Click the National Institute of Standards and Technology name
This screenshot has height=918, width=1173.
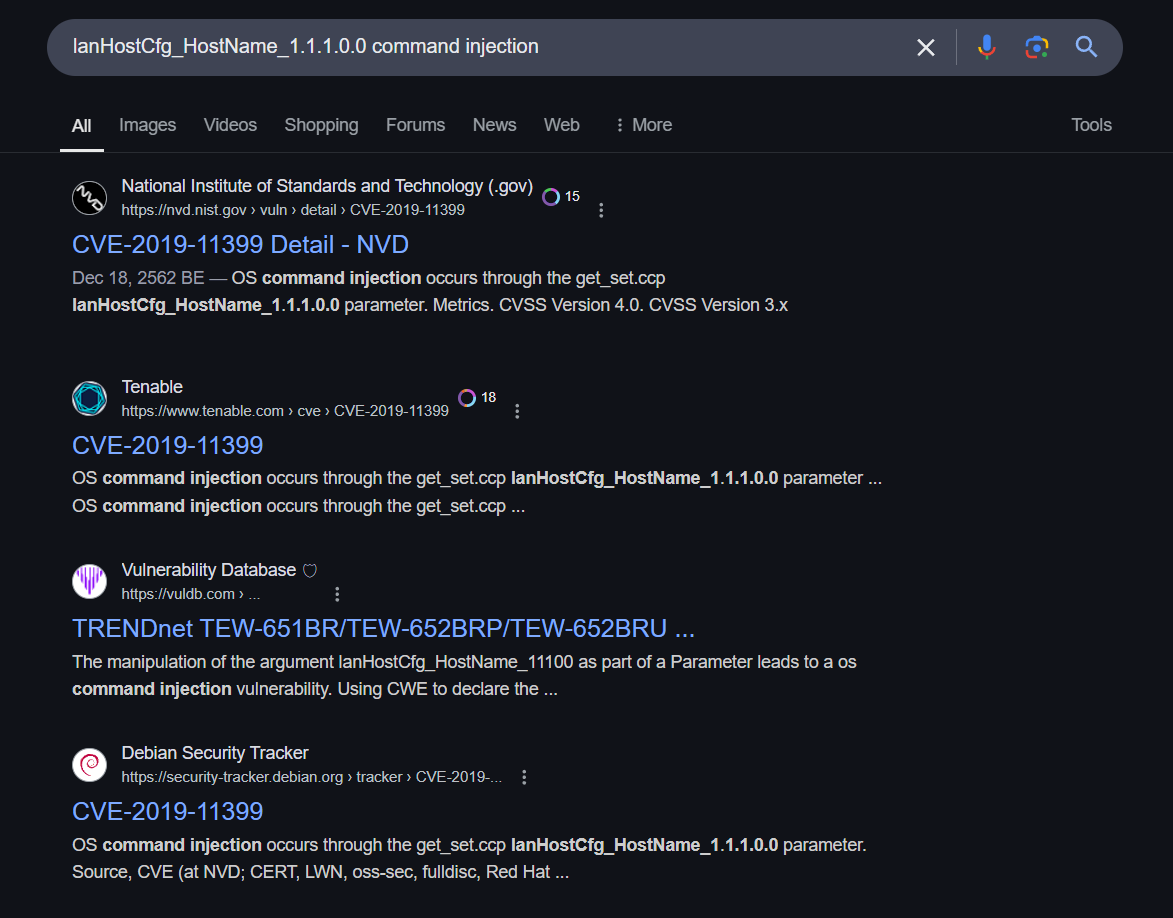click(x=327, y=186)
